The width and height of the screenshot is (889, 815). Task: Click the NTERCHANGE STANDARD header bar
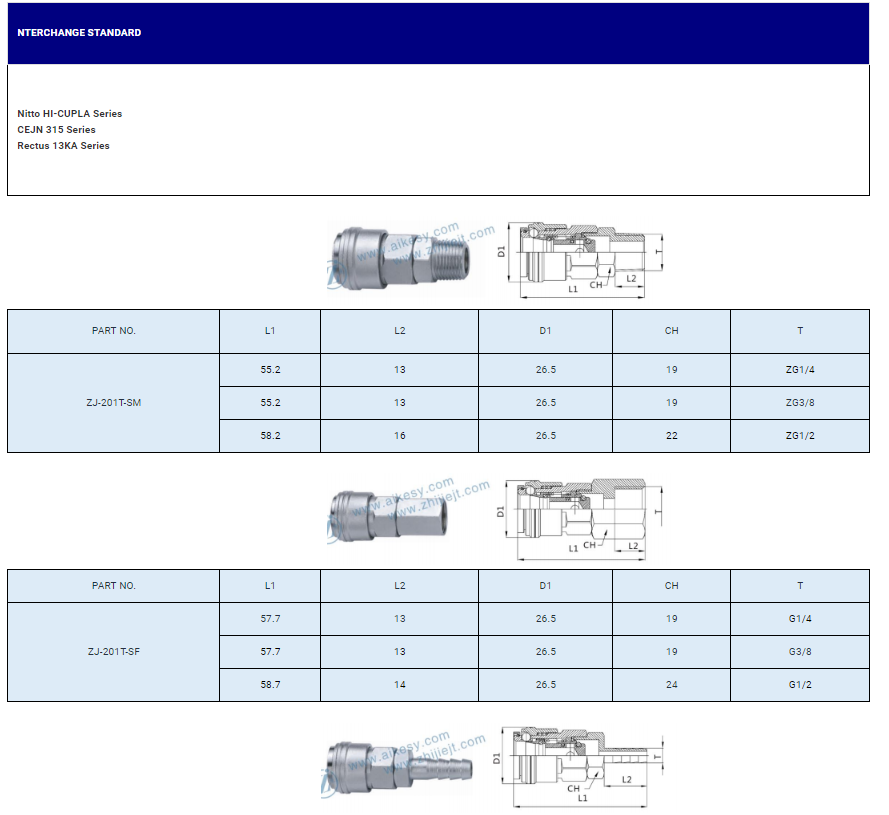[x=438, y=33]
